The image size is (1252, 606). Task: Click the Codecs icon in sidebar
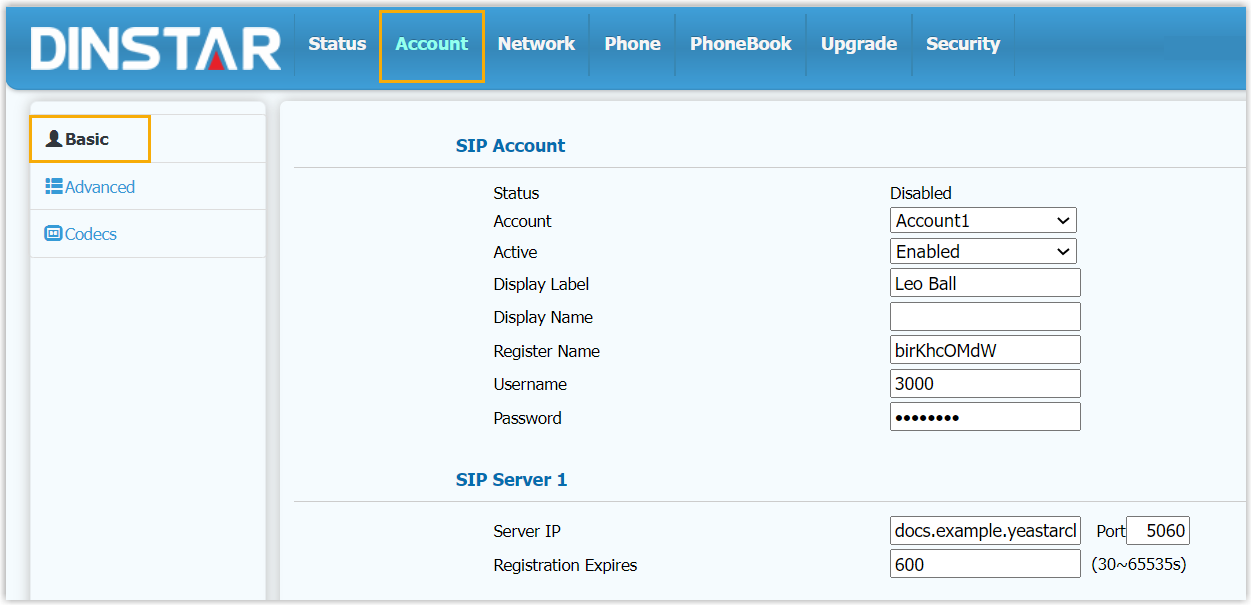54,233
